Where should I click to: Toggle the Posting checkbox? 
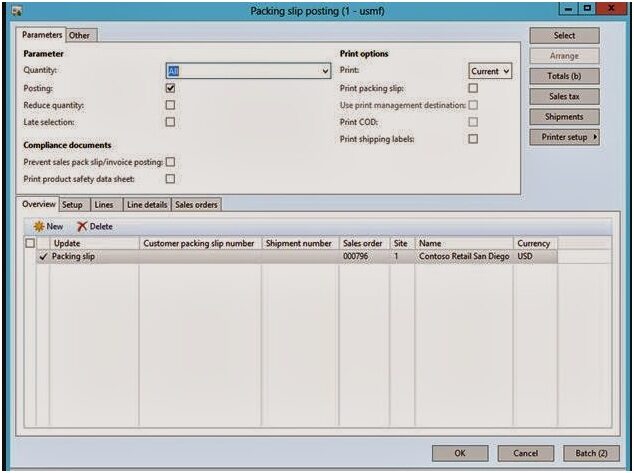[x=170, y=88]
